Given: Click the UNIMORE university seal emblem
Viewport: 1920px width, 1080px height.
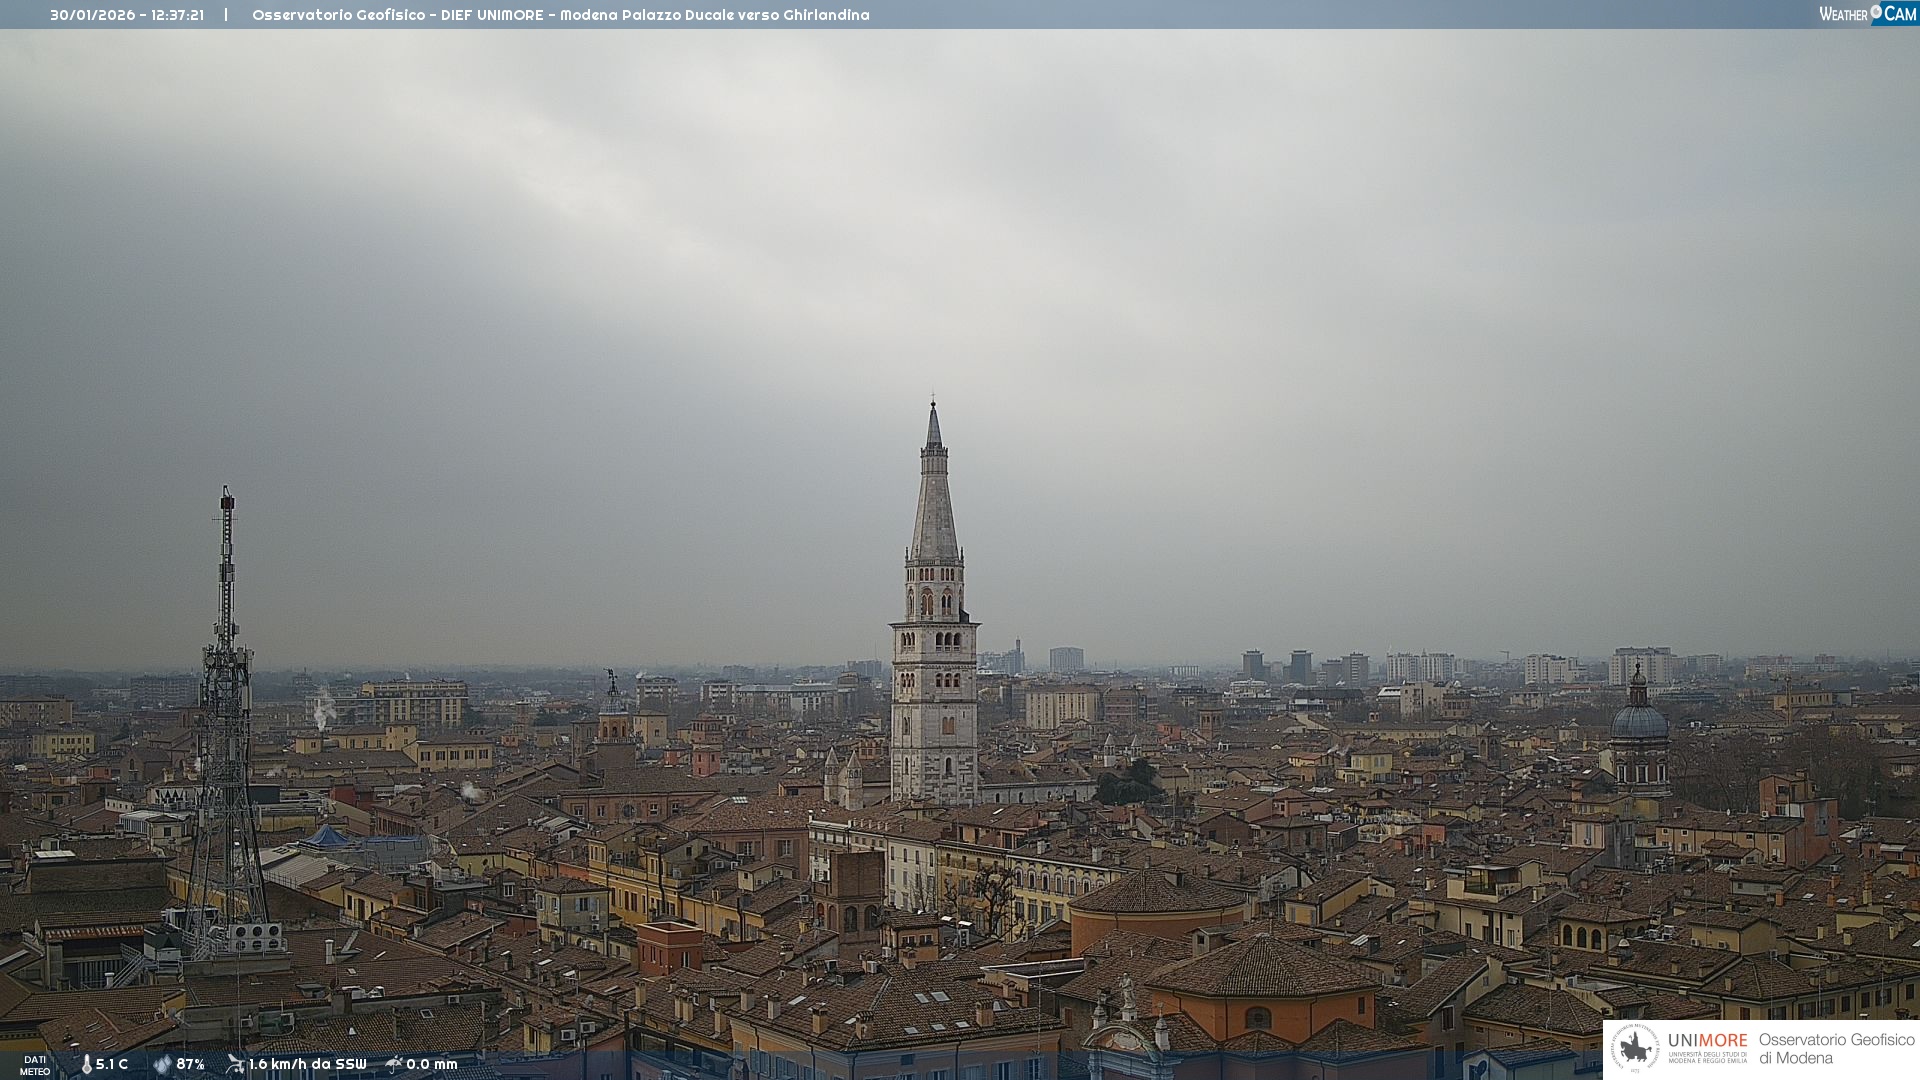Looking at the screenshot, I should [1635, 1048].
